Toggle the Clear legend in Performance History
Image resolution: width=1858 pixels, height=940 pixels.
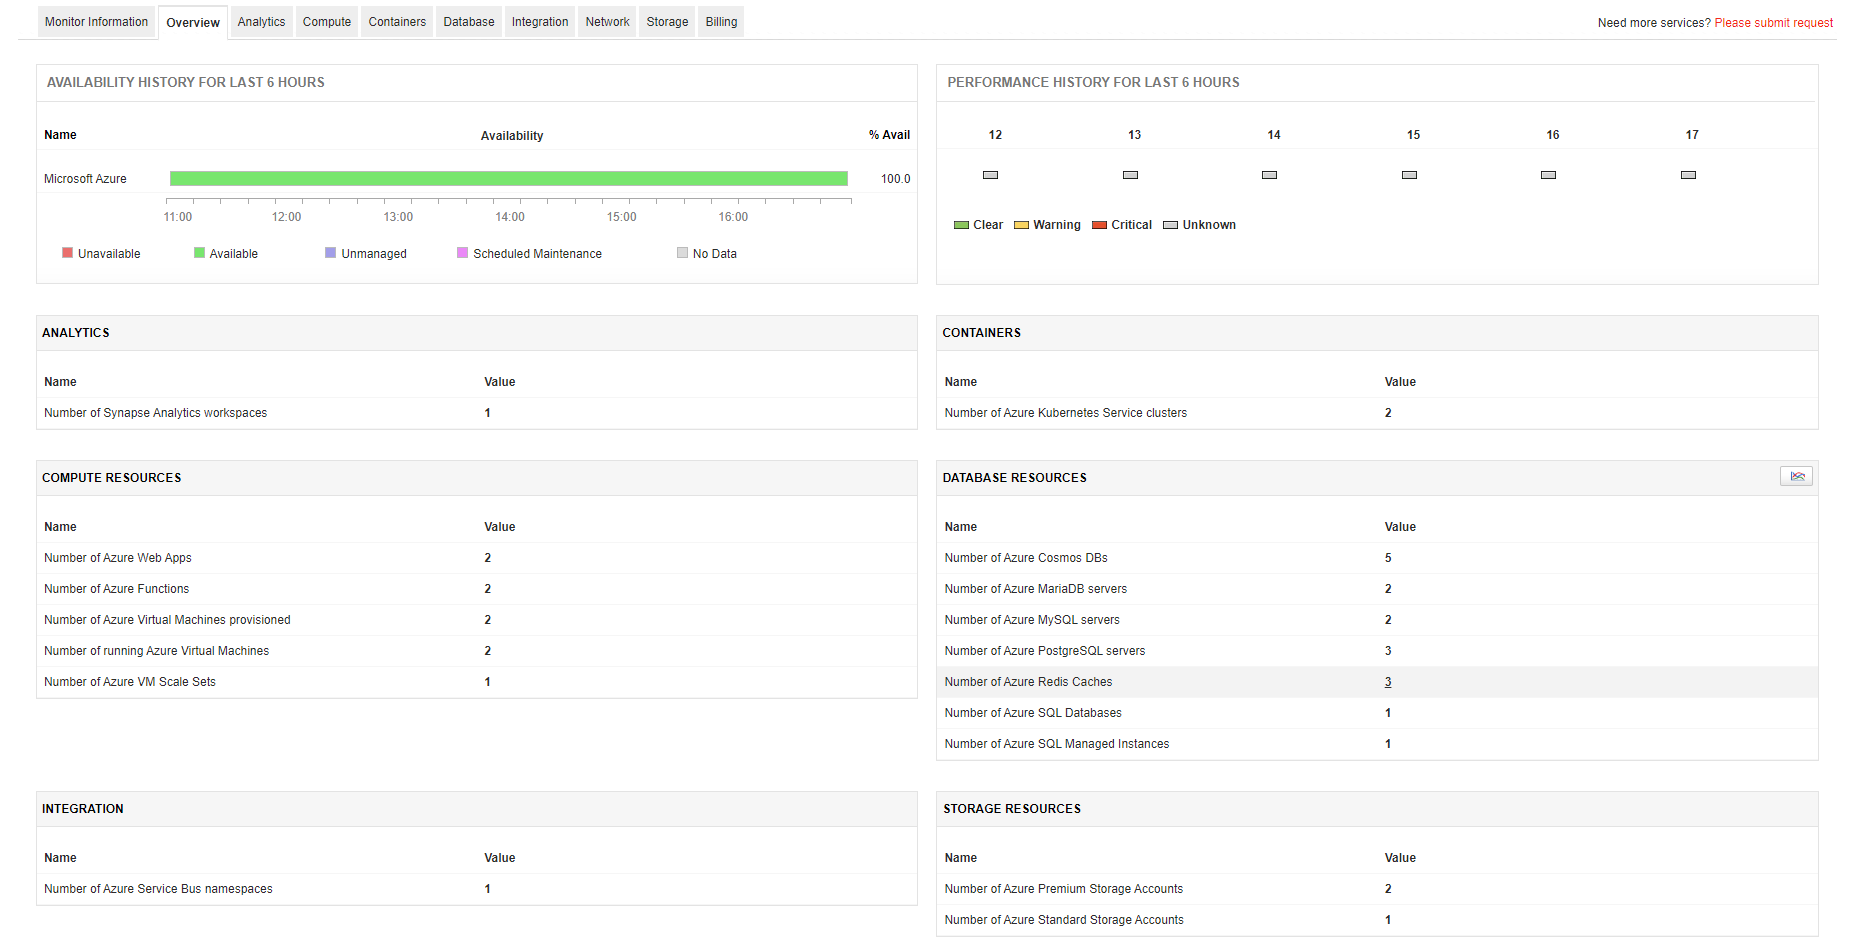[x=960, y=225]
